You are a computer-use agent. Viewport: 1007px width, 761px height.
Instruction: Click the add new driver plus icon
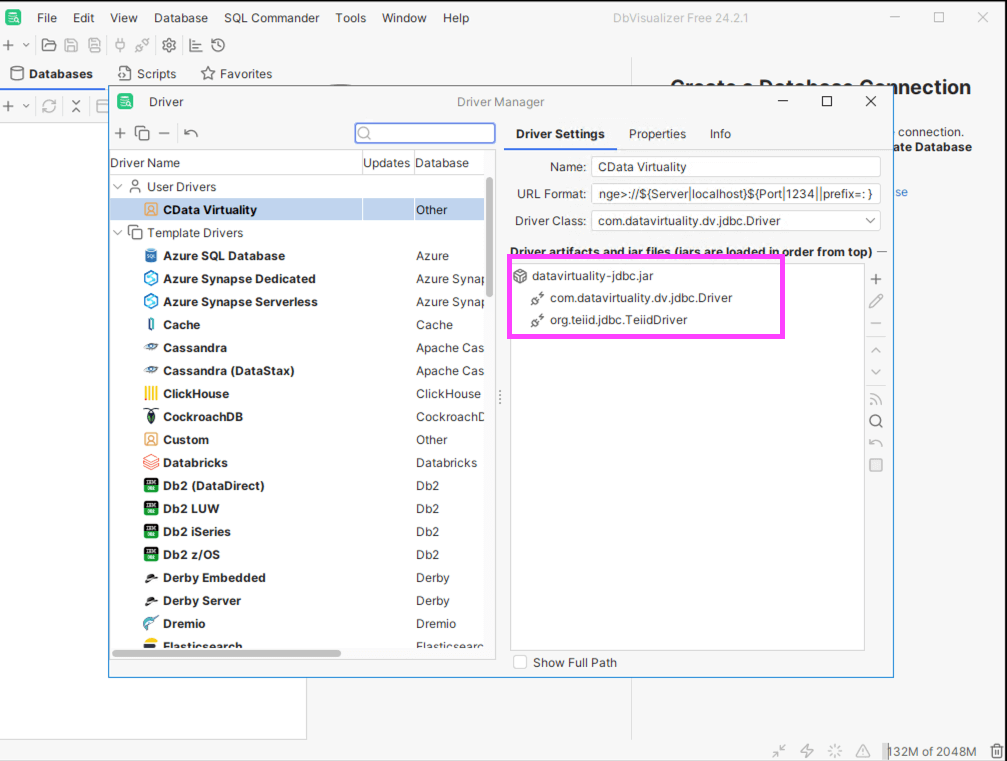pyautogui.click(x=120, y=133)
